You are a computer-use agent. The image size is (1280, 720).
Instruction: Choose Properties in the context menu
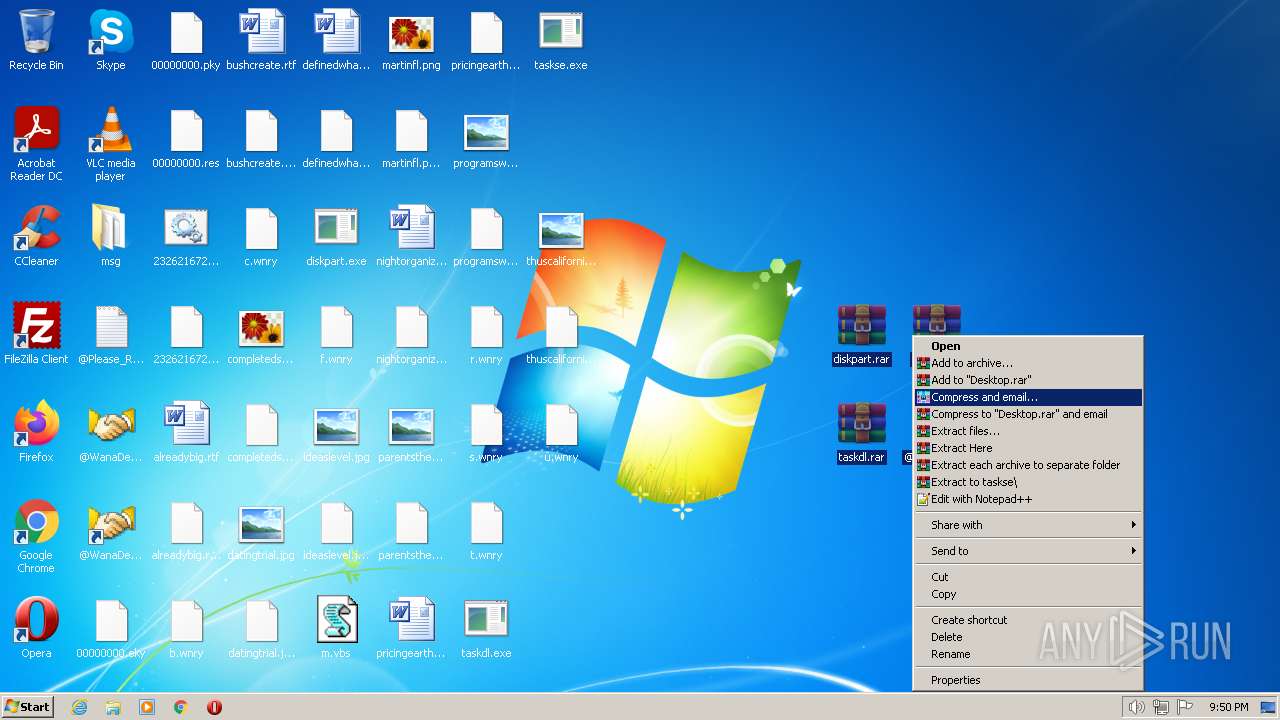tap(1027, 680)
